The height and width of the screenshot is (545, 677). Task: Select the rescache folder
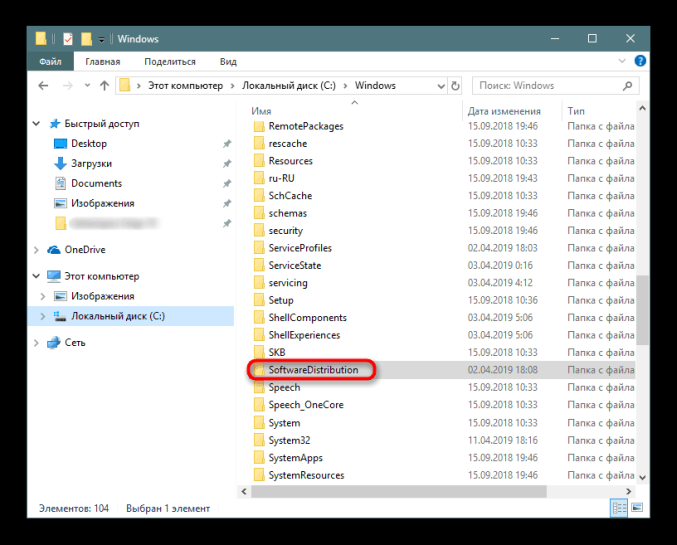pyautogui.click(x=288, y=143)
